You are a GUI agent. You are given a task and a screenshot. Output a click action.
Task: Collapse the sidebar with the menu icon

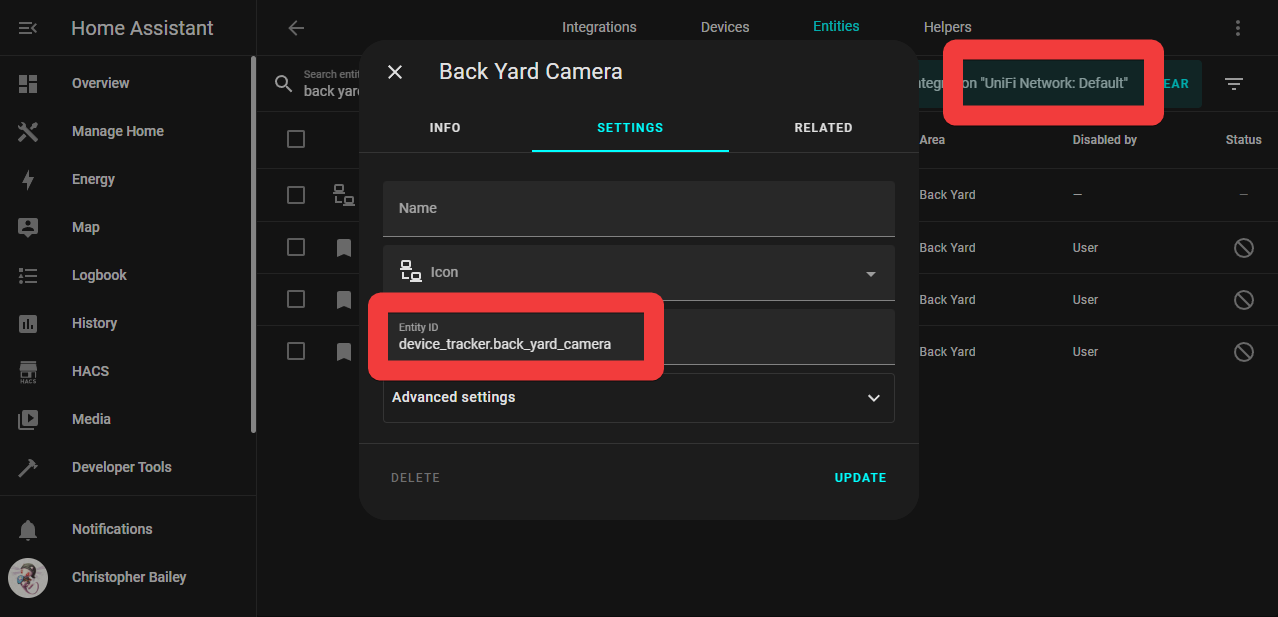(28, 28)
